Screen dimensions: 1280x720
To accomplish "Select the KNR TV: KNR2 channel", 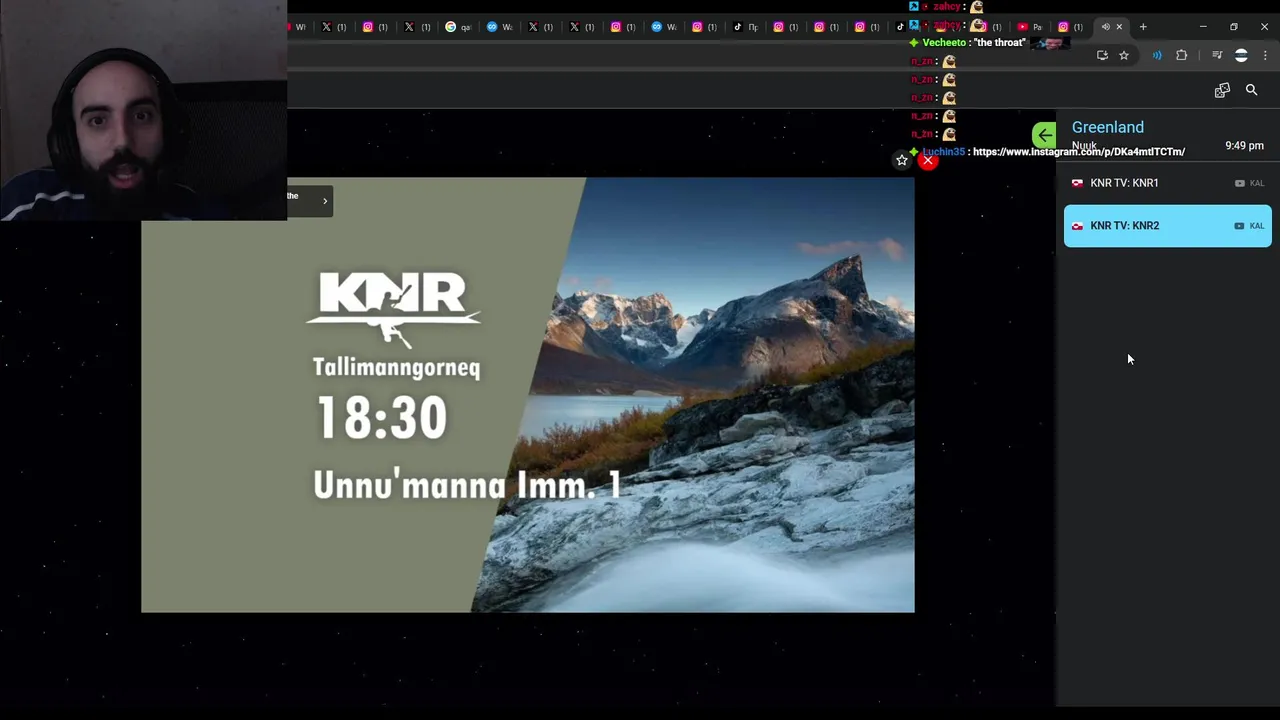I will pos(1167,226).
